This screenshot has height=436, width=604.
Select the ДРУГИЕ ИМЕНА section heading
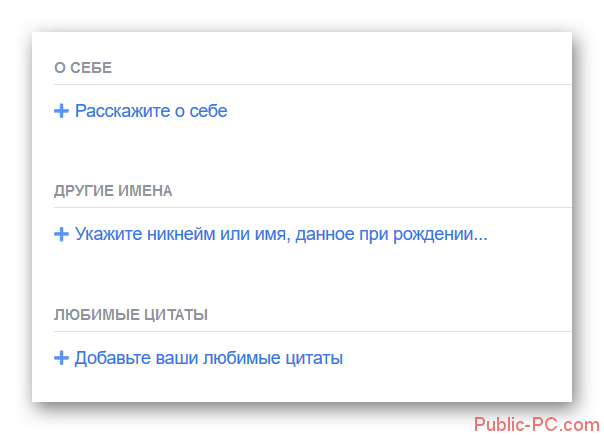click(x=113, y=191)
